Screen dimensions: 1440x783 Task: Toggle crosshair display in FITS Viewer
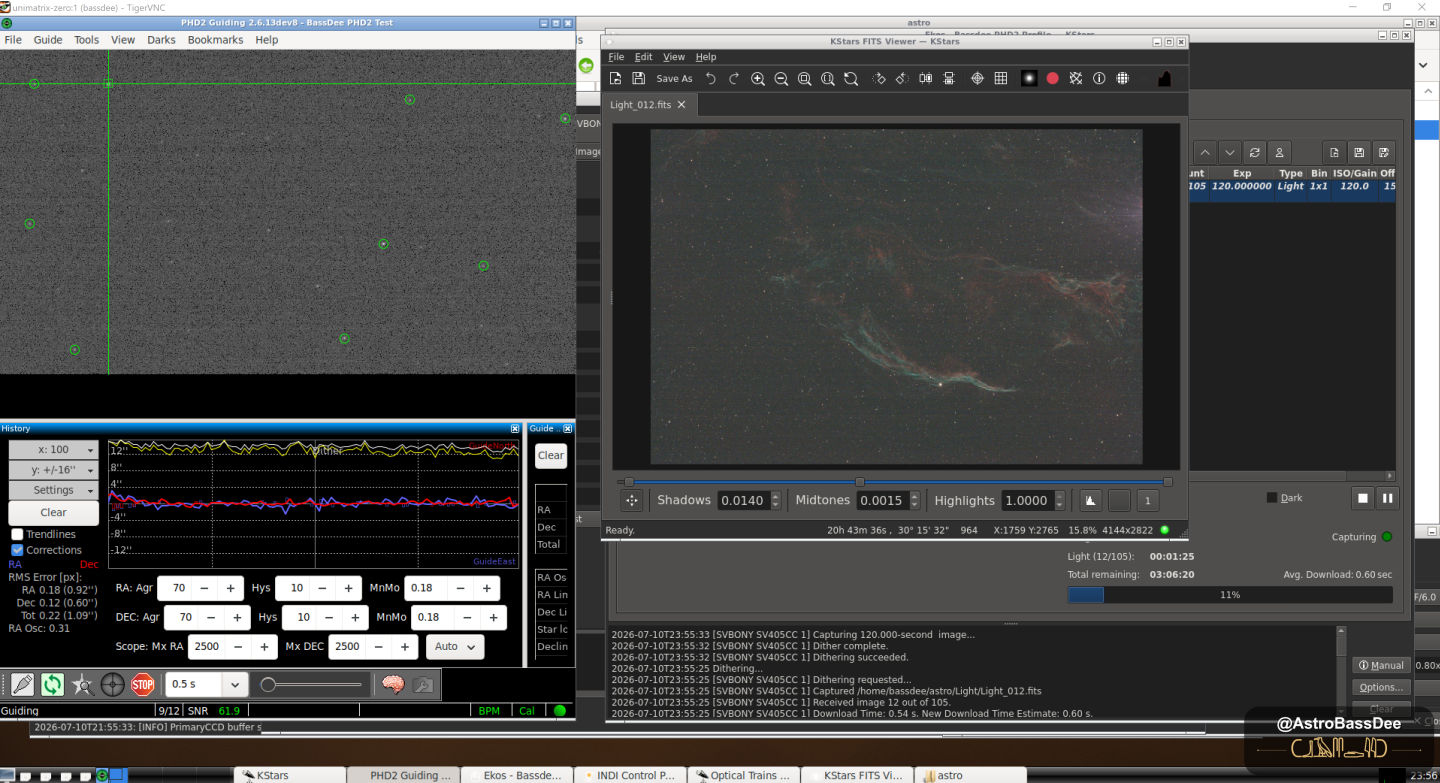point(977,78)
